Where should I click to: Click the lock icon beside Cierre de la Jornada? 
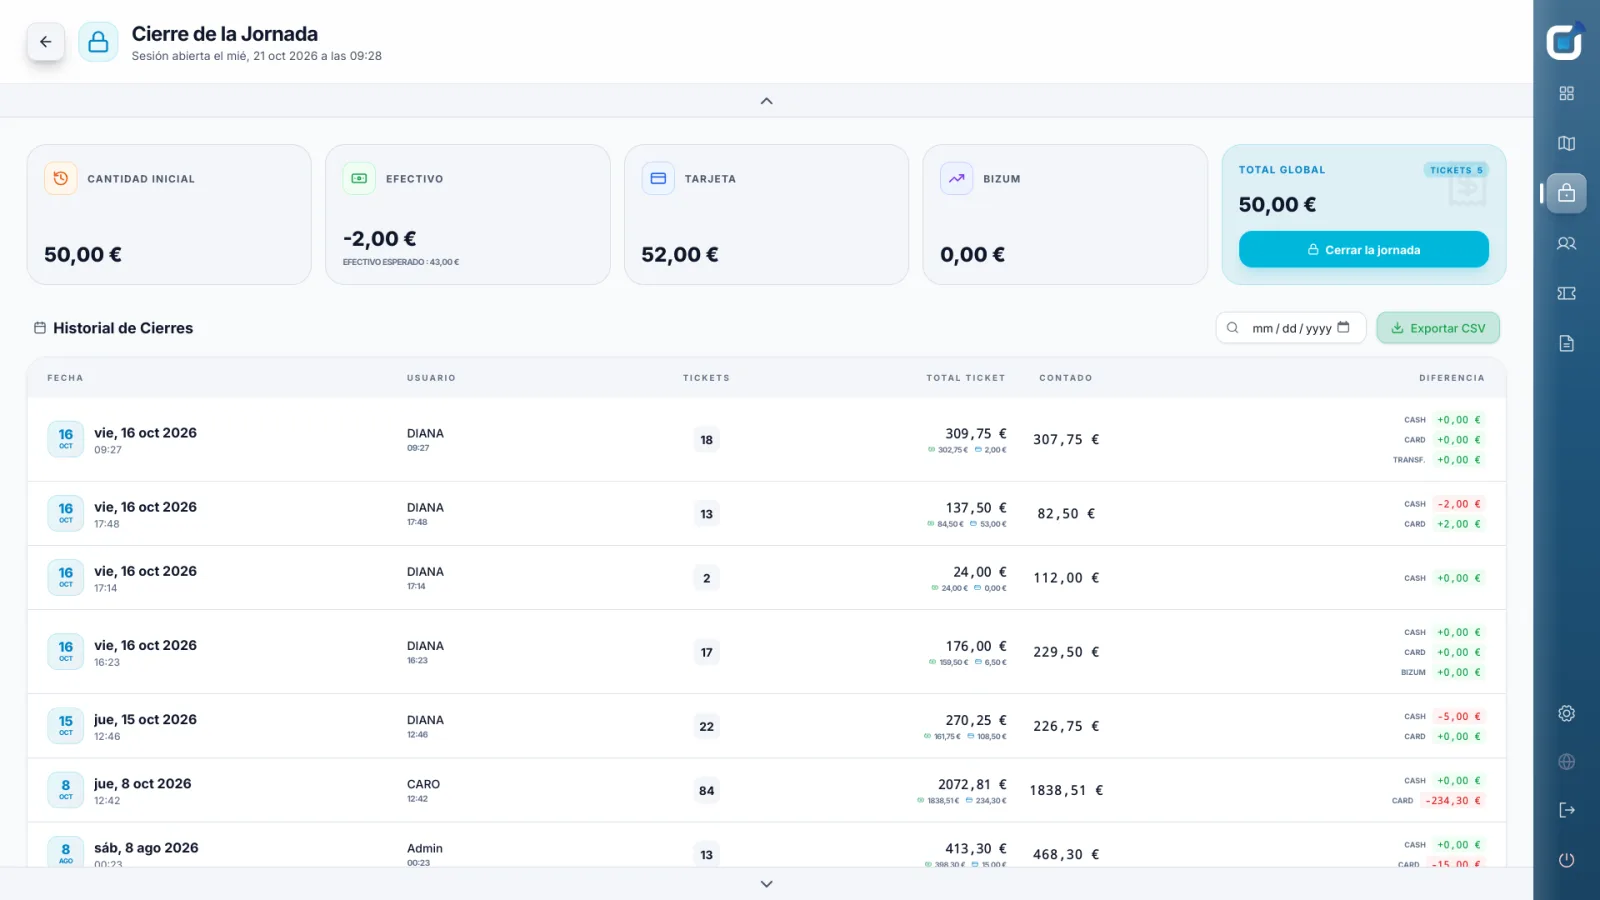(98, 42)
